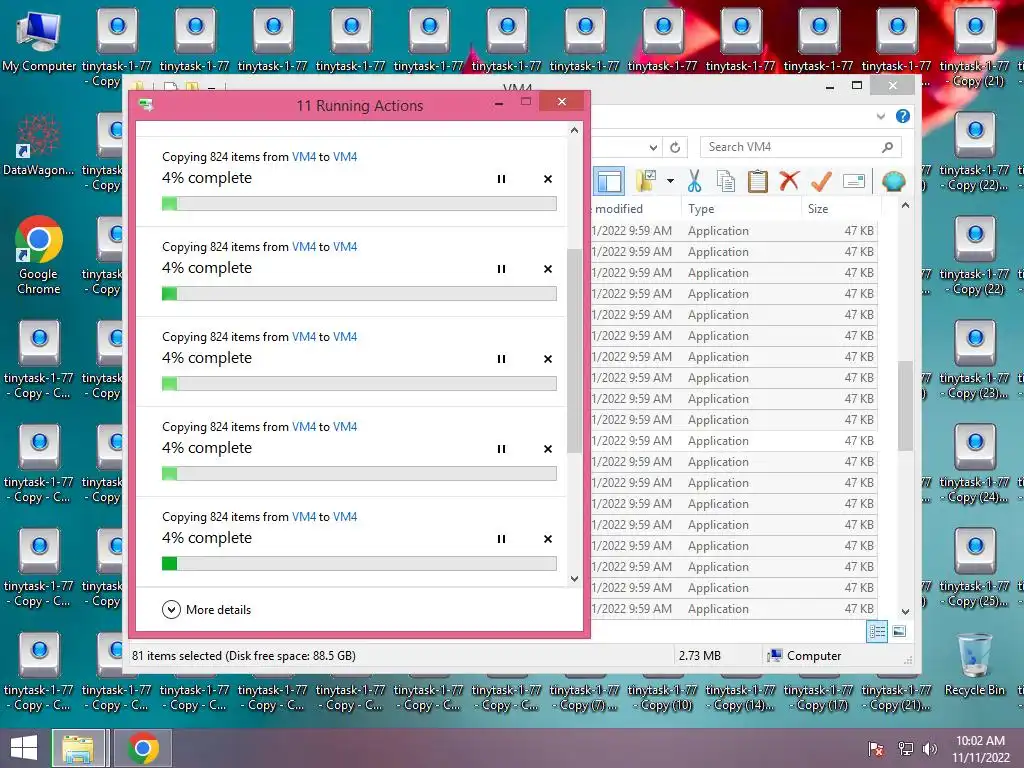The image size is (1024, 768).
Task: Click the red X Delete icon
Action: (x=789, y=181)
